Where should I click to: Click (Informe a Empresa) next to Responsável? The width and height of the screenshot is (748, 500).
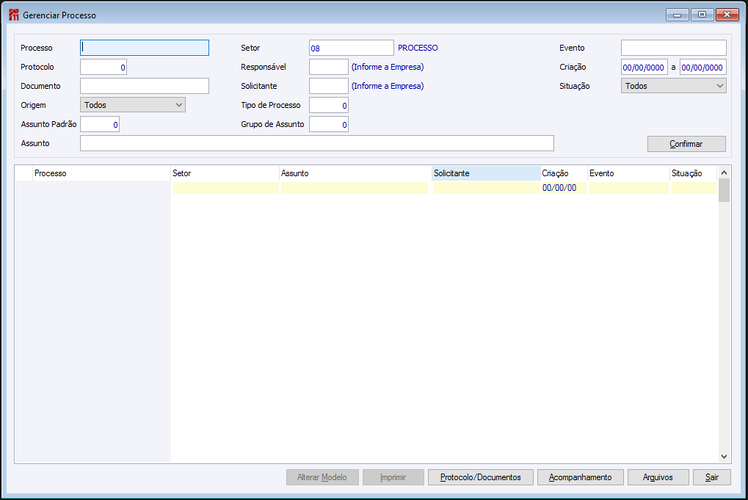coord(387,67)
